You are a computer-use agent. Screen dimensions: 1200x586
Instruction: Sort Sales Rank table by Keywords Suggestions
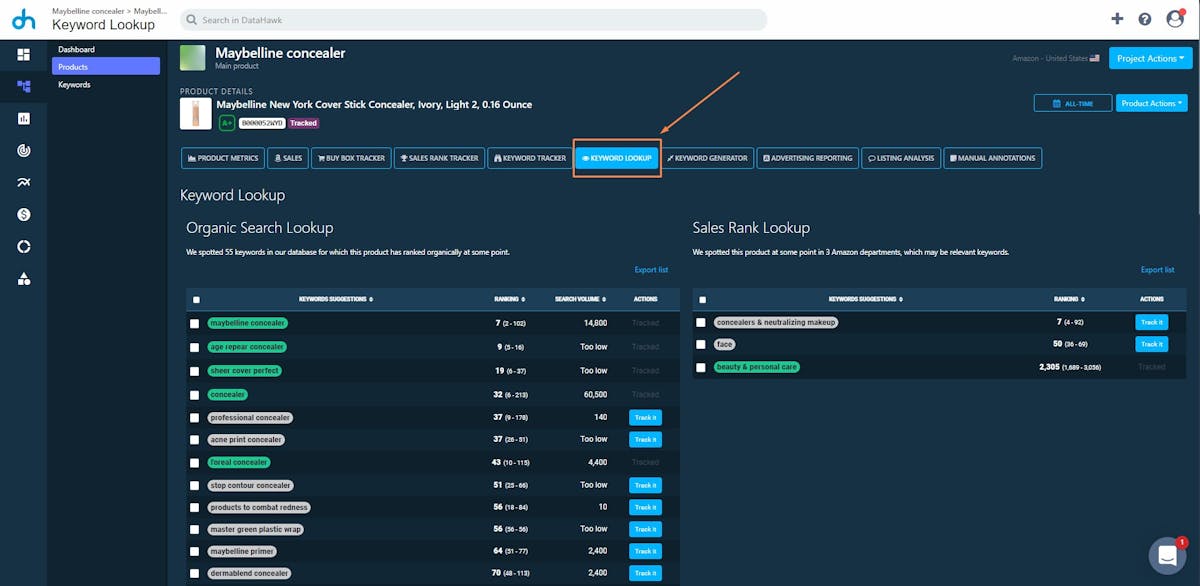[865, 299]
